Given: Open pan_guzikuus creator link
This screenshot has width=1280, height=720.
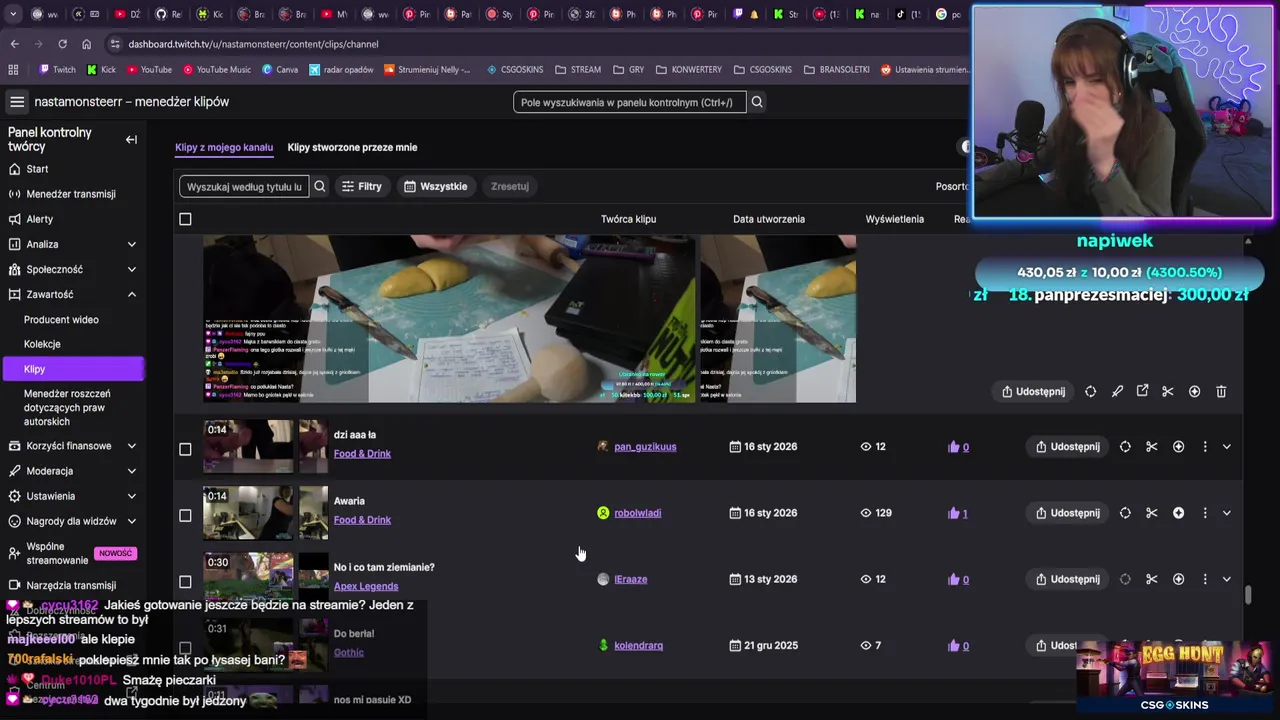Looking at the screenshot, I should coord(645,447).
